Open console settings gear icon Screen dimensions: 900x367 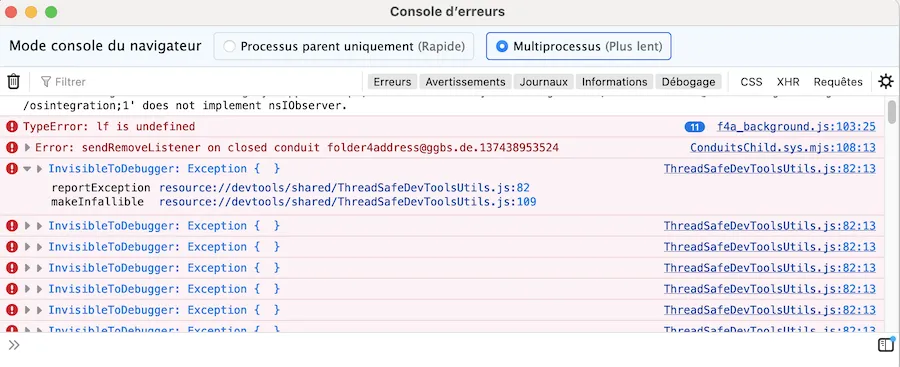[x=886, y=82]
